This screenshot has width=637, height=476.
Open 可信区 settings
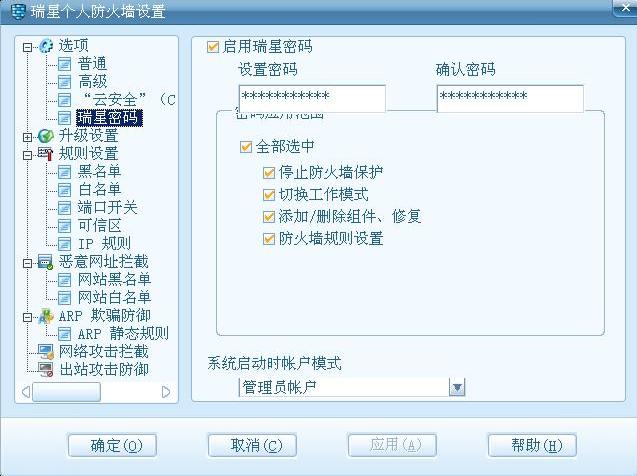(x=100, y=226)
